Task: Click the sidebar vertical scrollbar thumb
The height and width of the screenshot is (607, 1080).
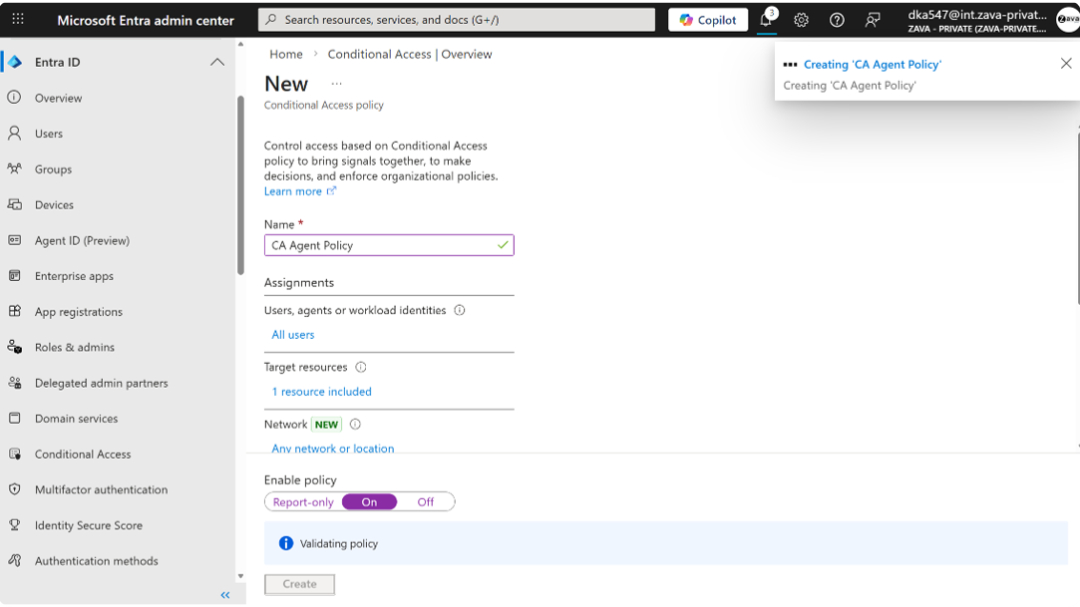Action: [240, 185]
